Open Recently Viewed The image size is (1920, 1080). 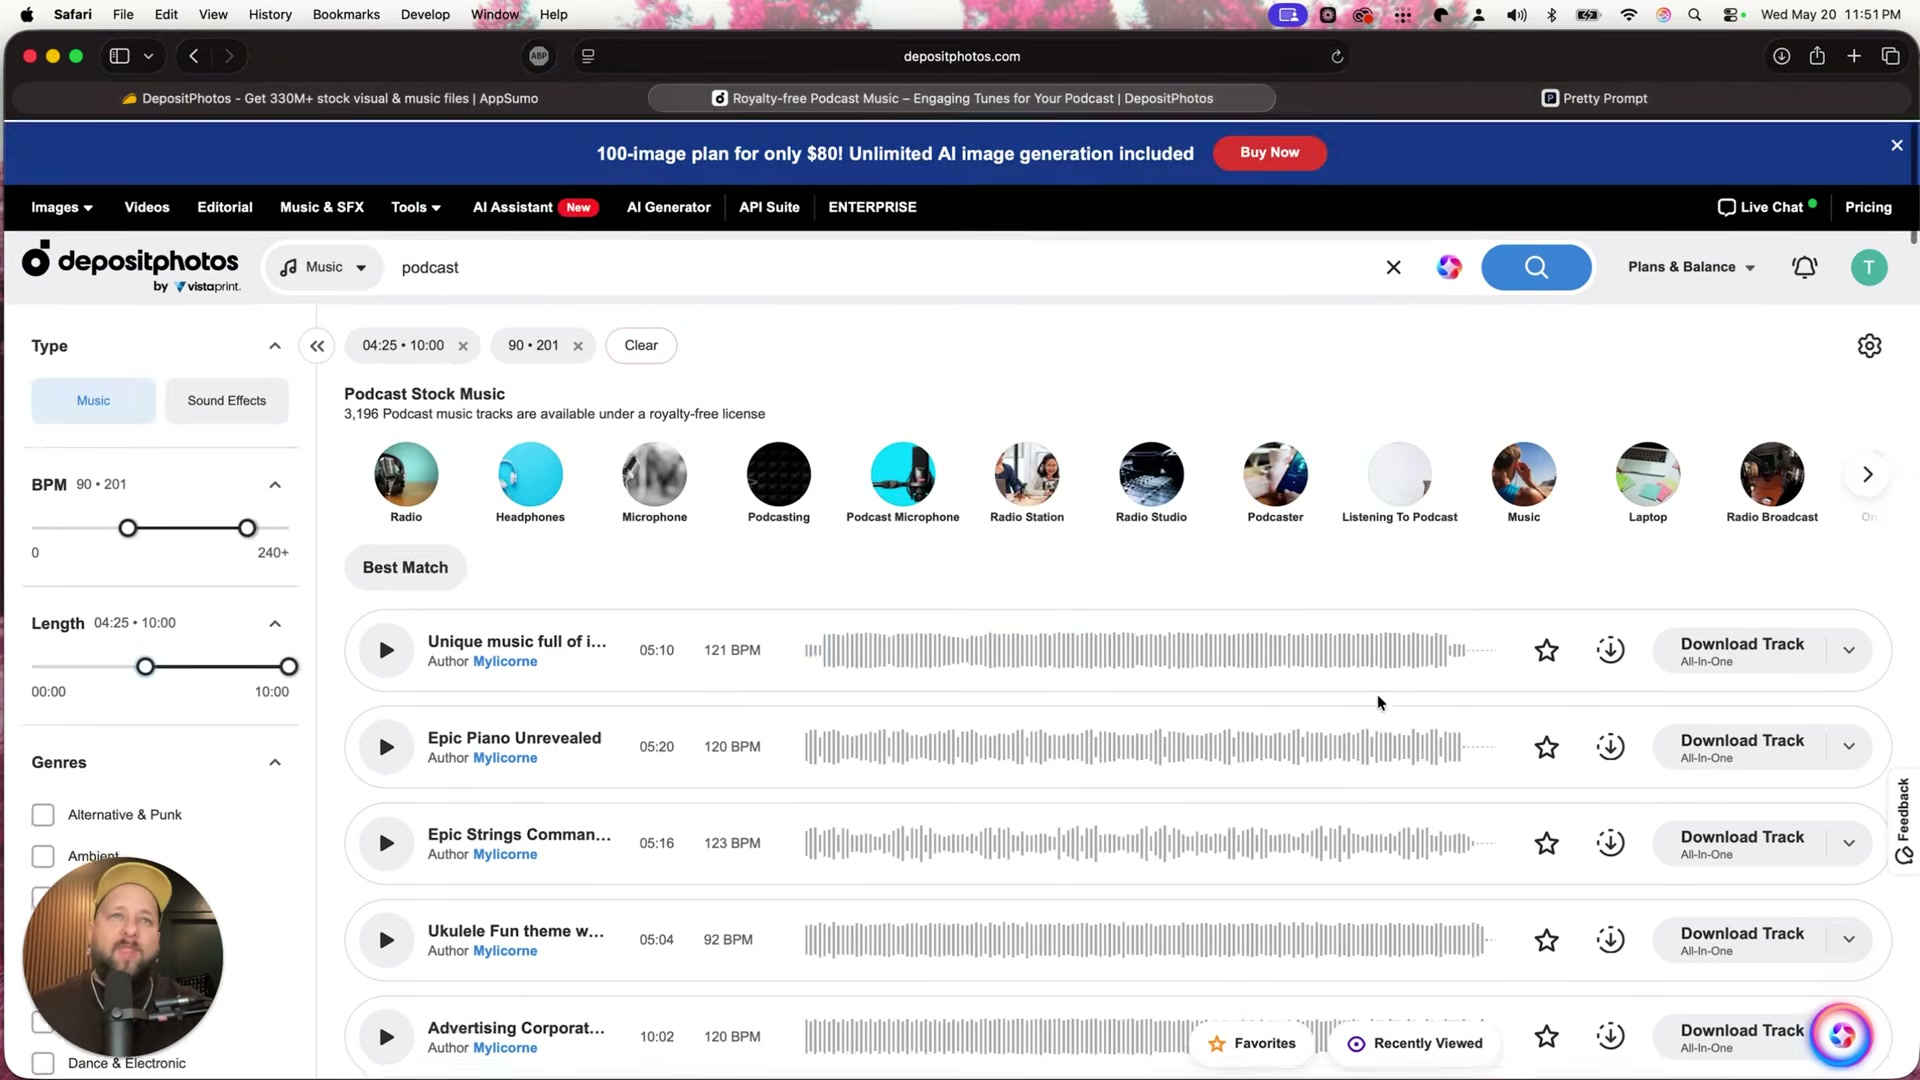[x=1415, y=1043]
